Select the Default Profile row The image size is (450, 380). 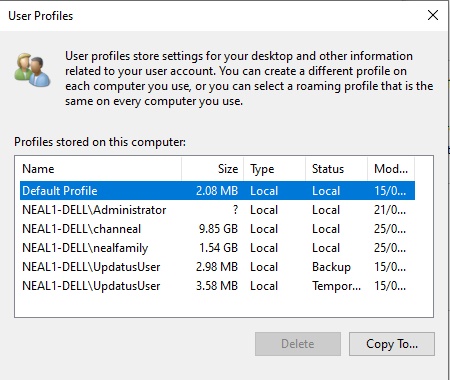217,191
